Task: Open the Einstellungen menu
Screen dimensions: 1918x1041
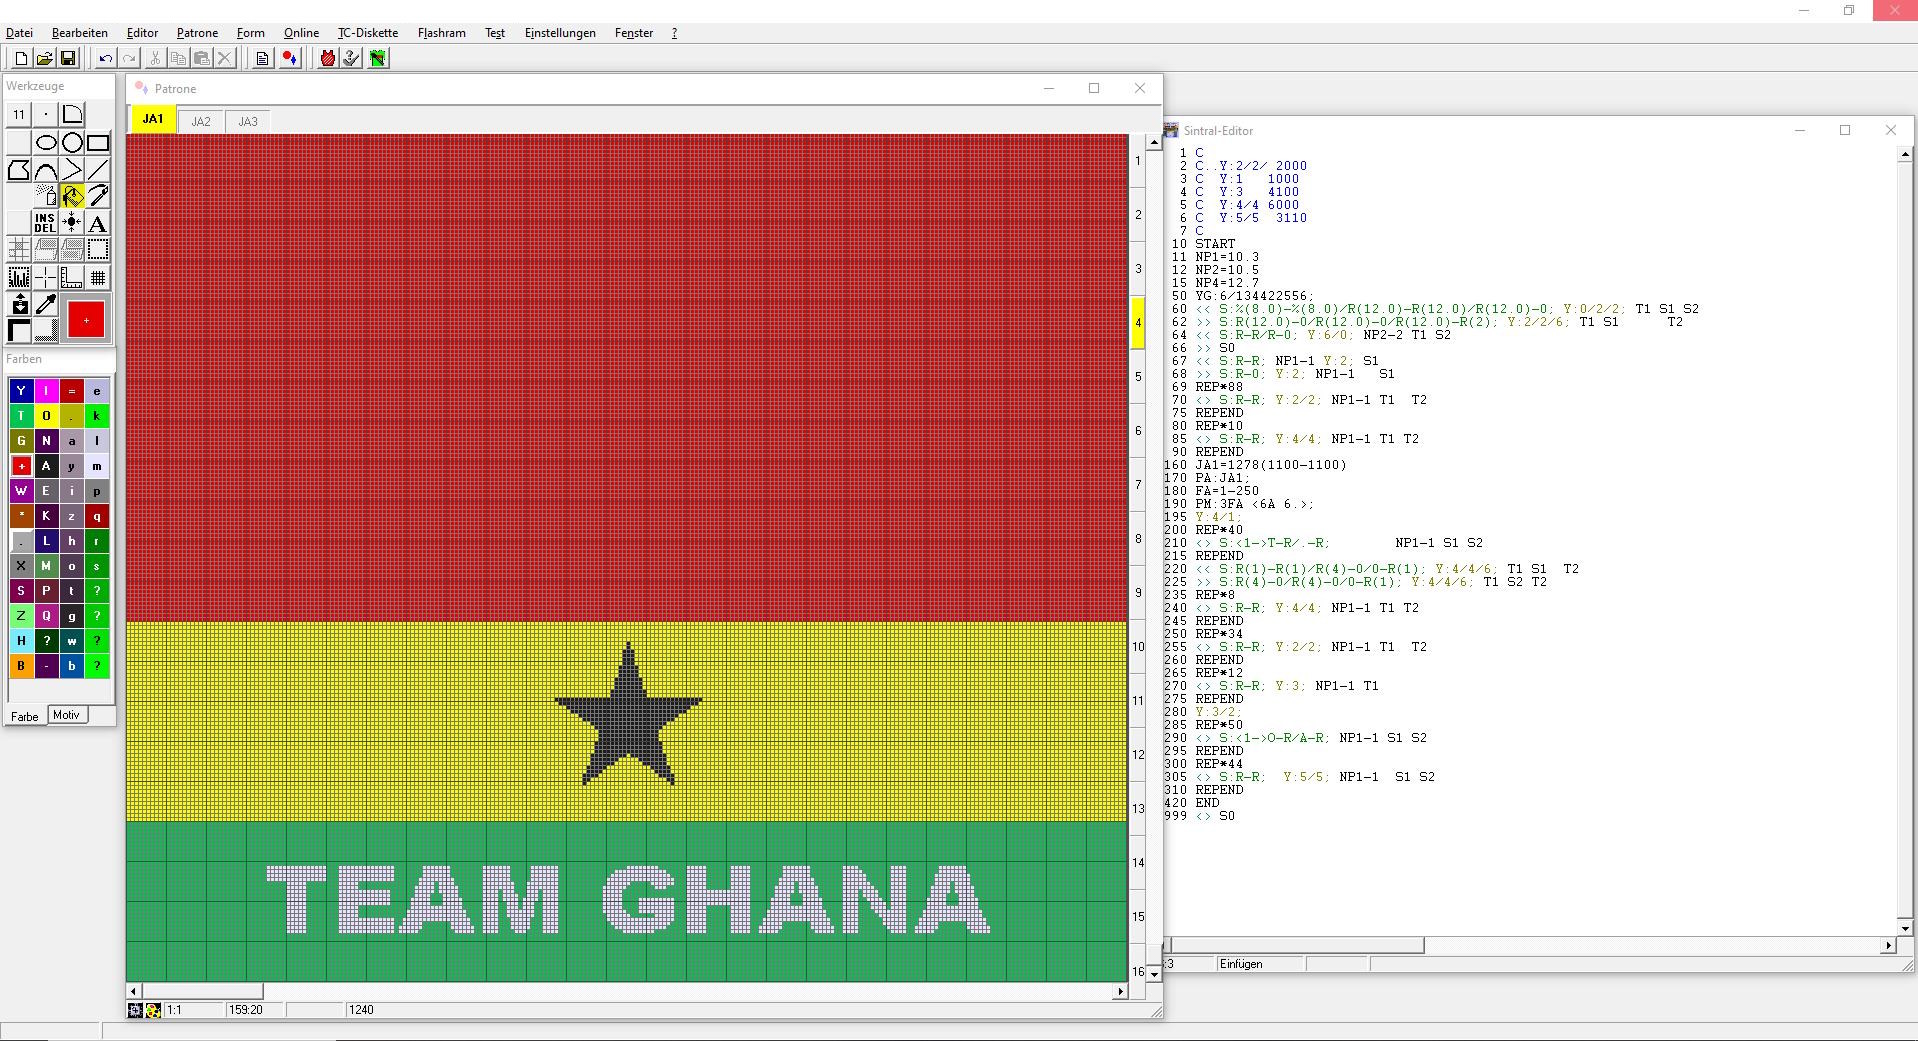Action: (559, 33)
